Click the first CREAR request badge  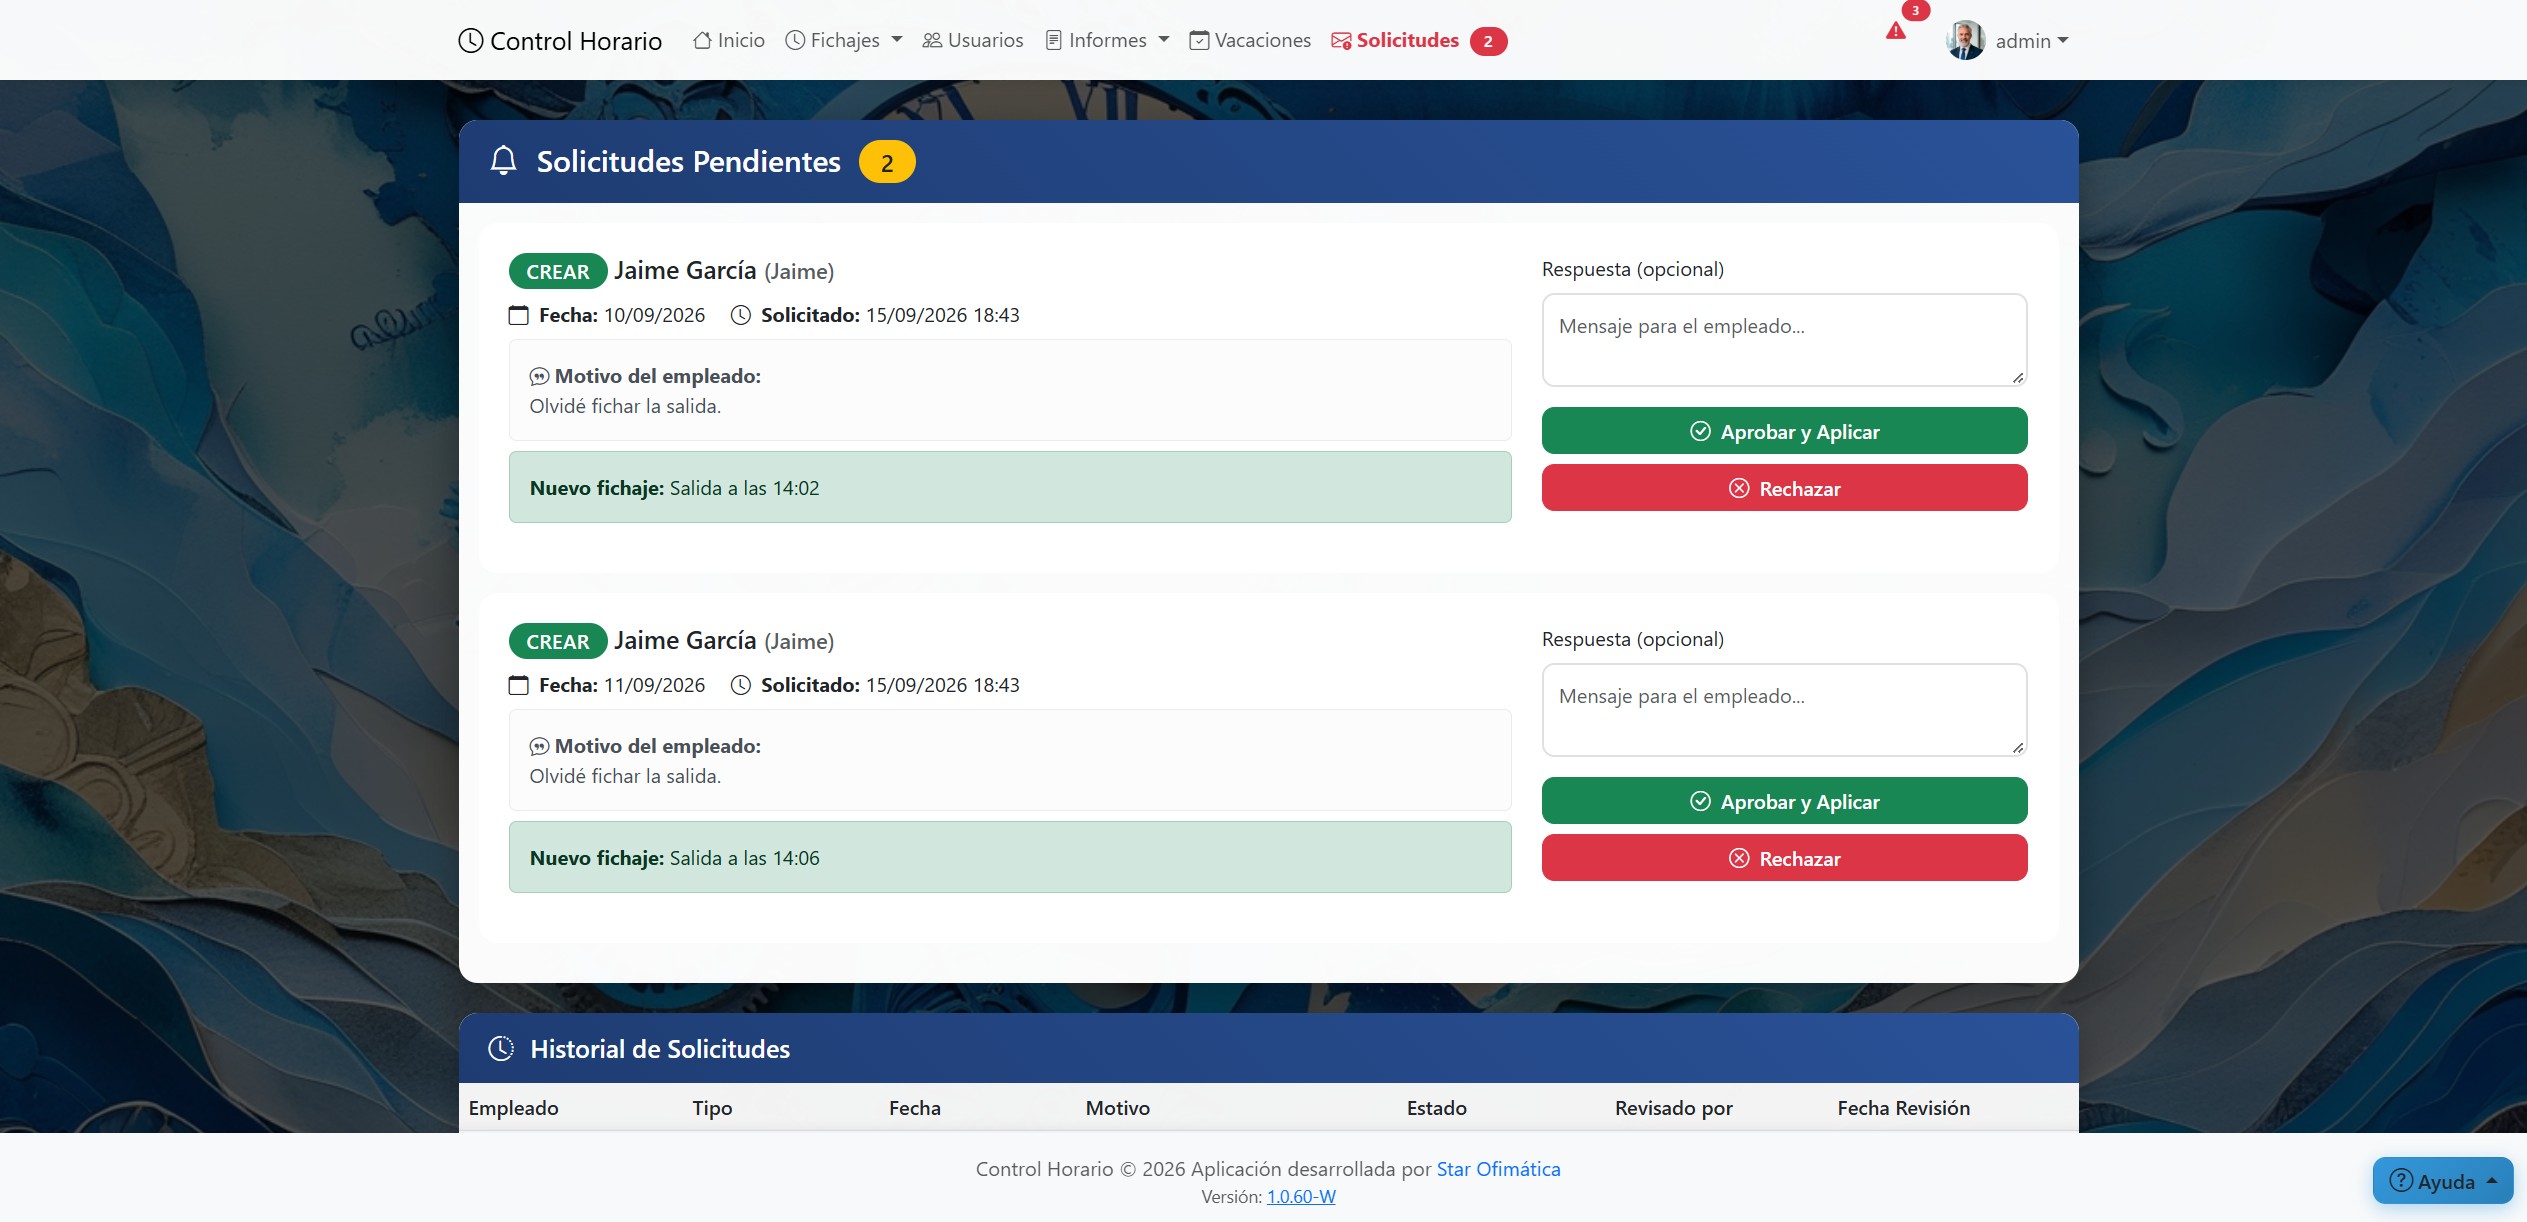(558, 271)
